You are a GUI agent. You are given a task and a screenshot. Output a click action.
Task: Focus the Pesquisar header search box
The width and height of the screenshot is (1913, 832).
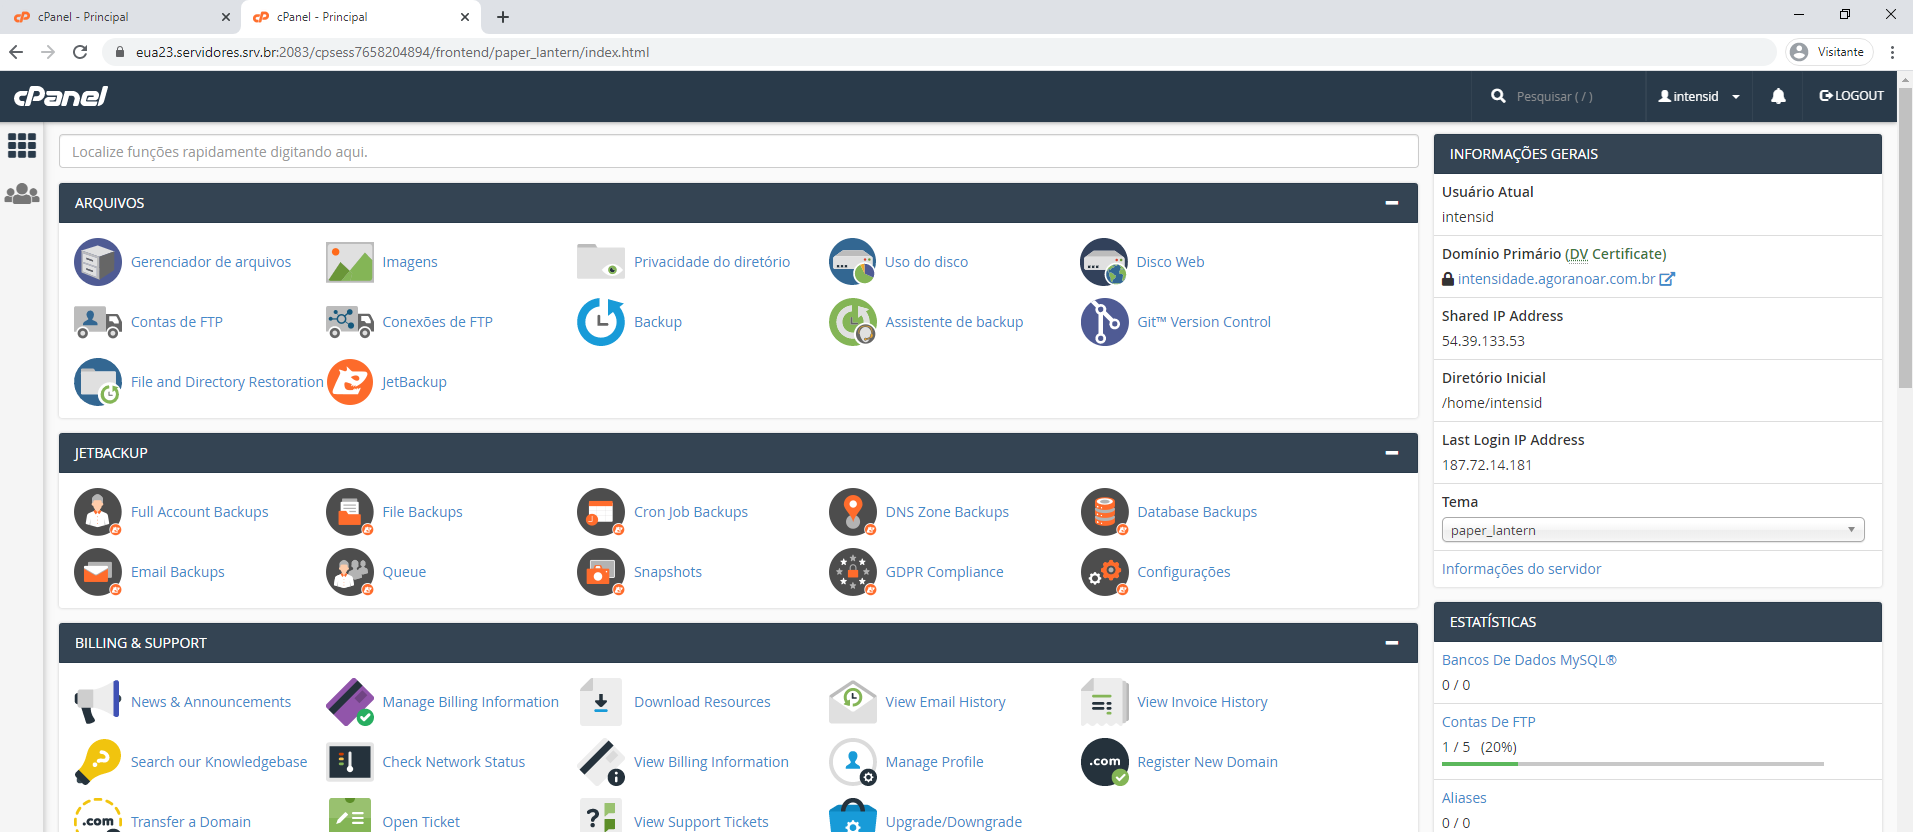[x=1557, y=96]
